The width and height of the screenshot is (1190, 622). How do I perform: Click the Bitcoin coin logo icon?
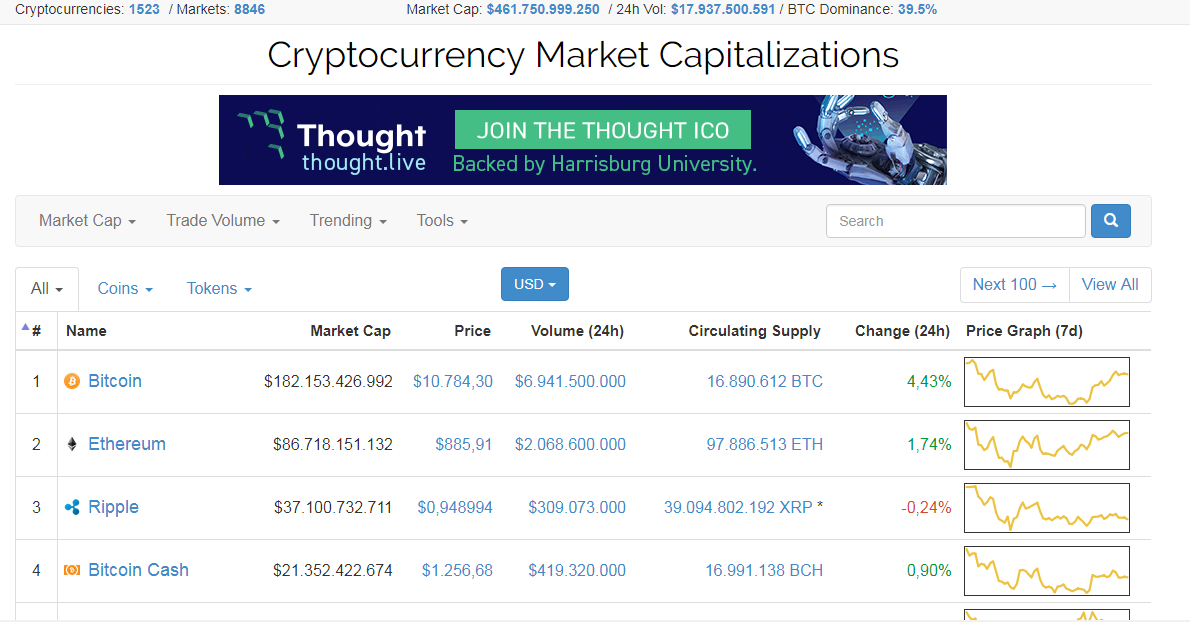71,381
